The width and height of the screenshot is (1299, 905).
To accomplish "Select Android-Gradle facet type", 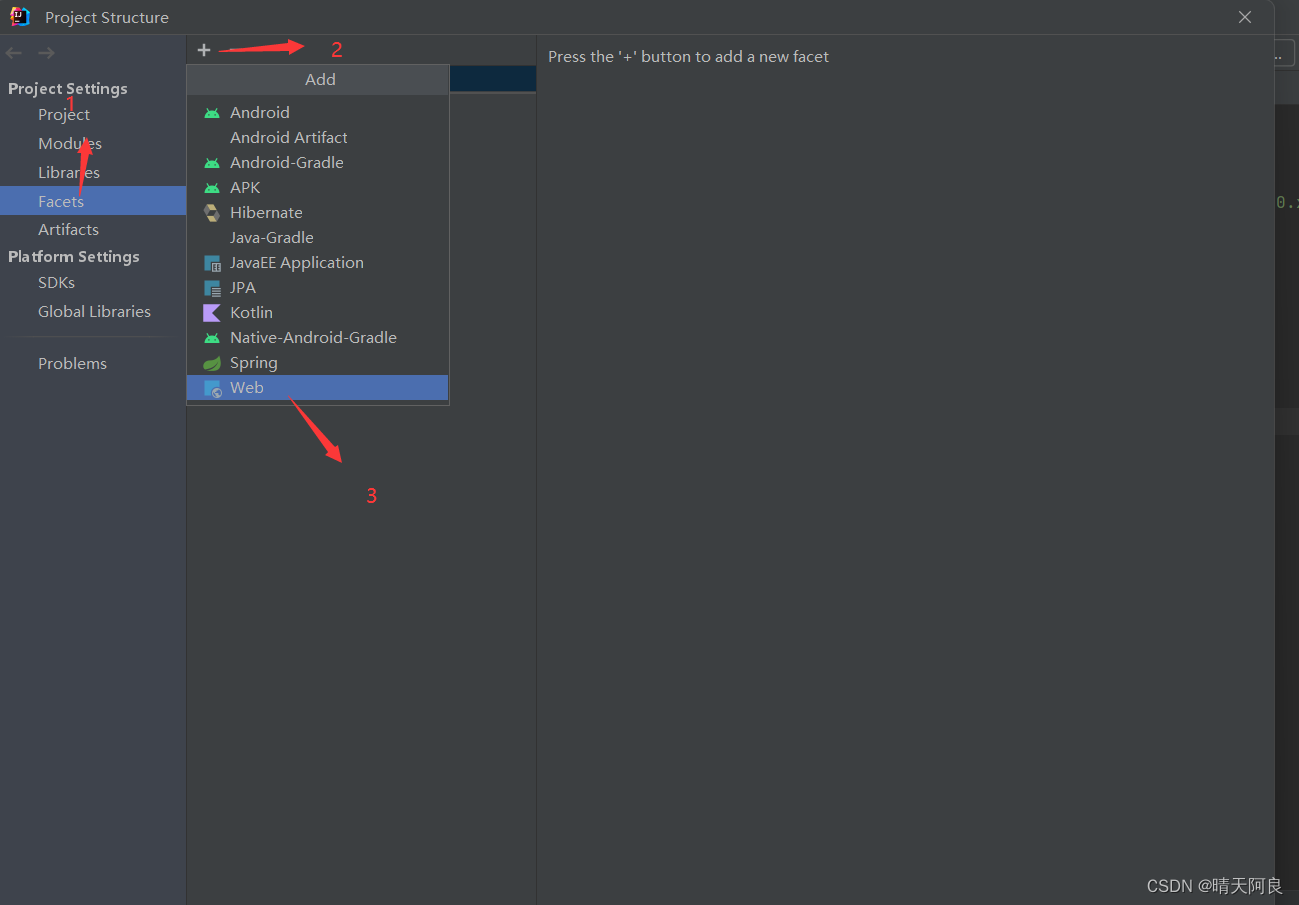I will 317,163.
